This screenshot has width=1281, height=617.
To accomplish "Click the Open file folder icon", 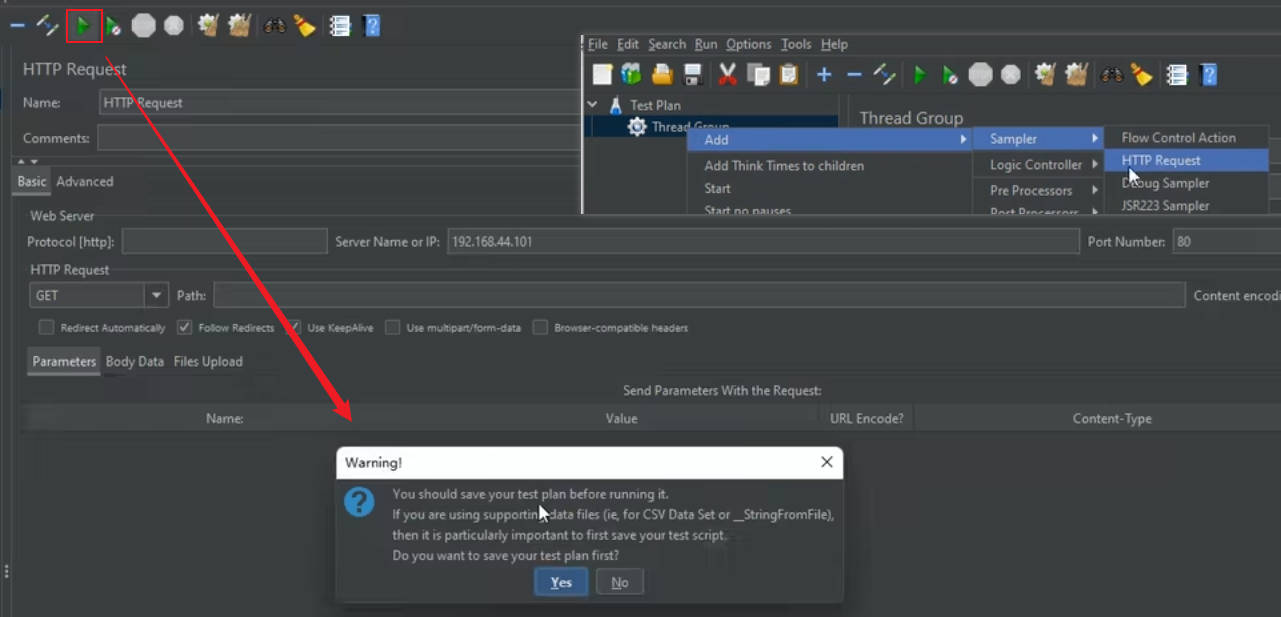I will coord(662,74).
